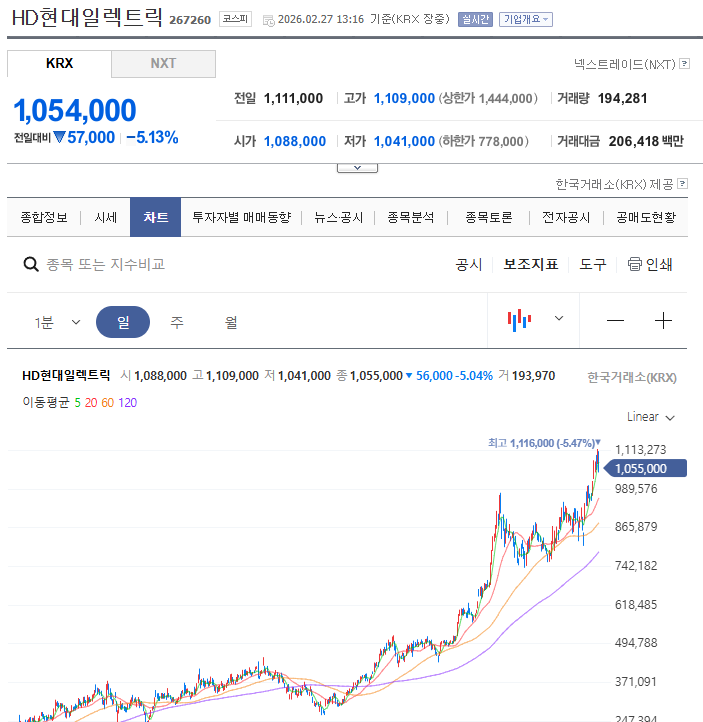Open the 시세 tab
This screenshot has width=703, height=722.
tap(105, 217)
